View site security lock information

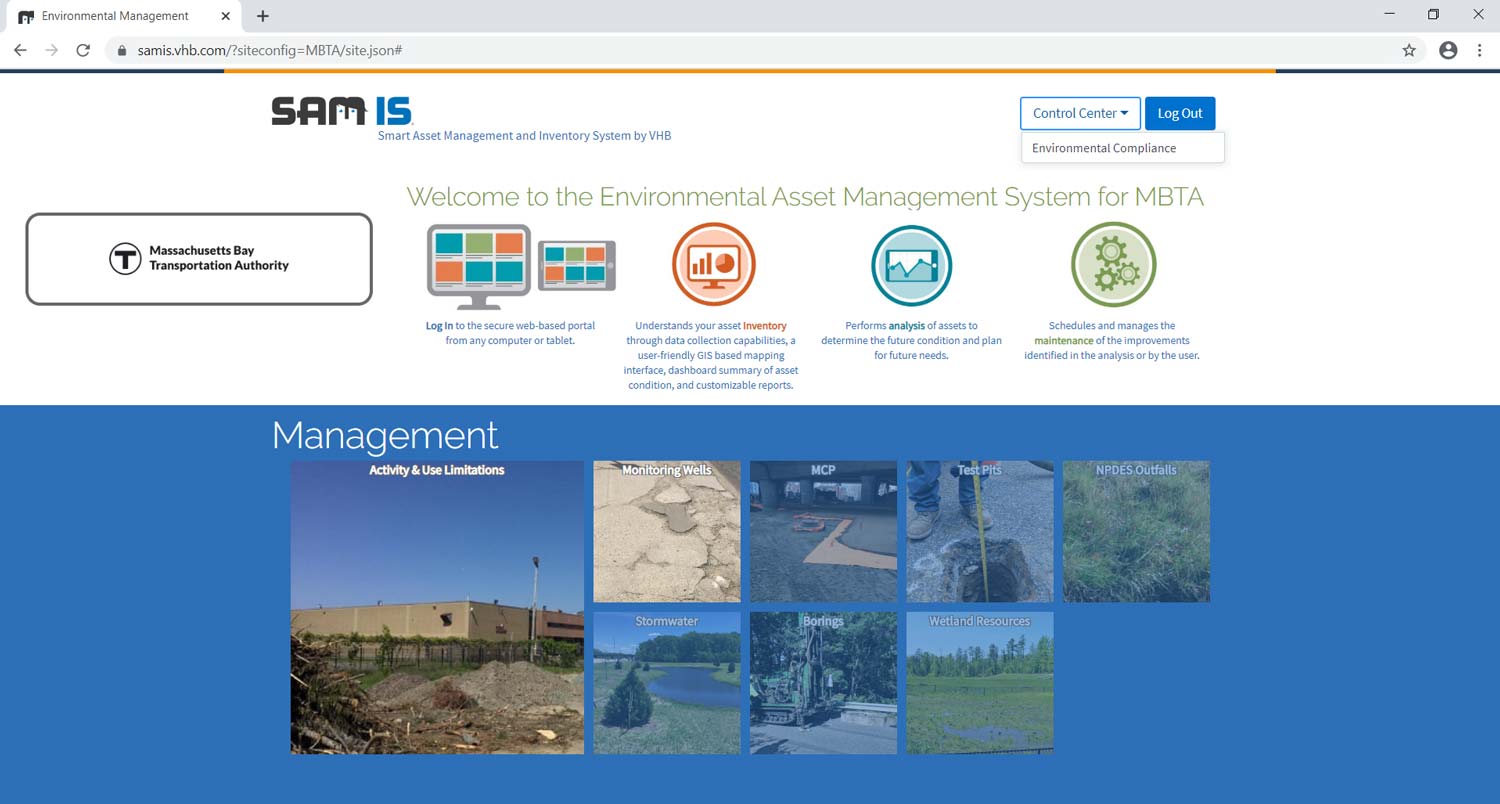[x=122, y=50]
